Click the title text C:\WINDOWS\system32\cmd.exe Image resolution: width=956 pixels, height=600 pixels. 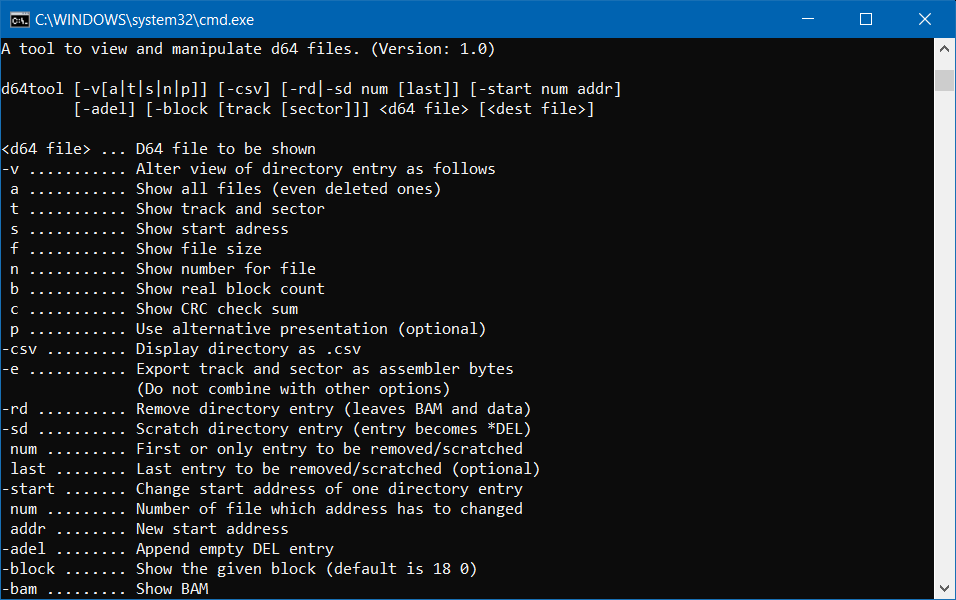tap(144, 20)
